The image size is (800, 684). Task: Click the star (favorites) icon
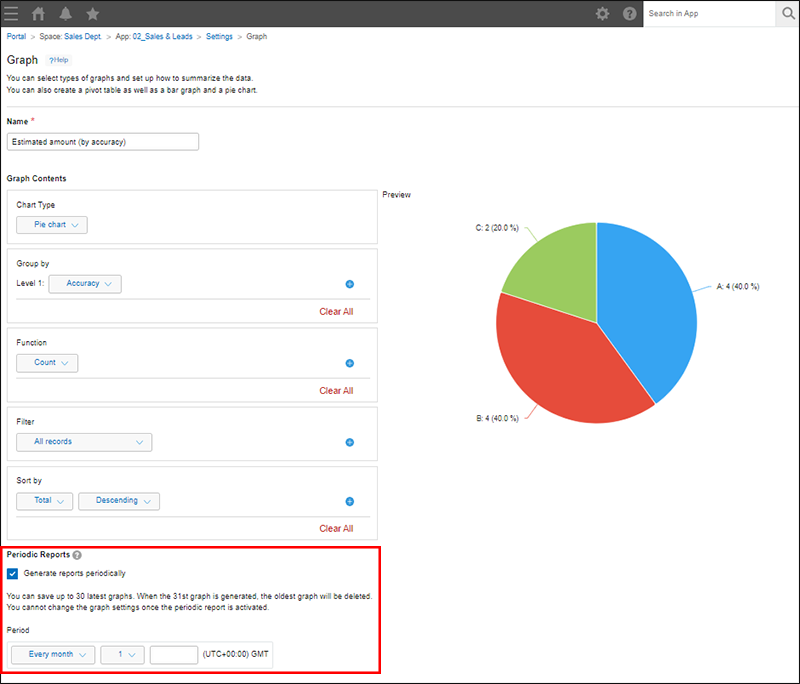[91, 13]
